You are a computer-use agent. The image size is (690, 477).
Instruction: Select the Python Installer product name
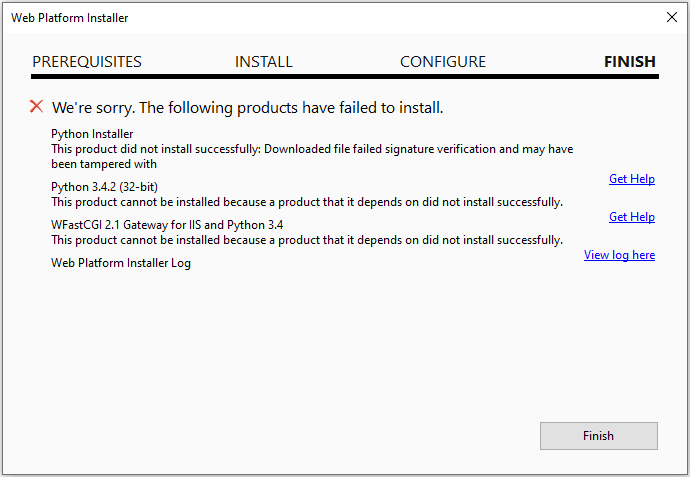[x=92, y=134]
